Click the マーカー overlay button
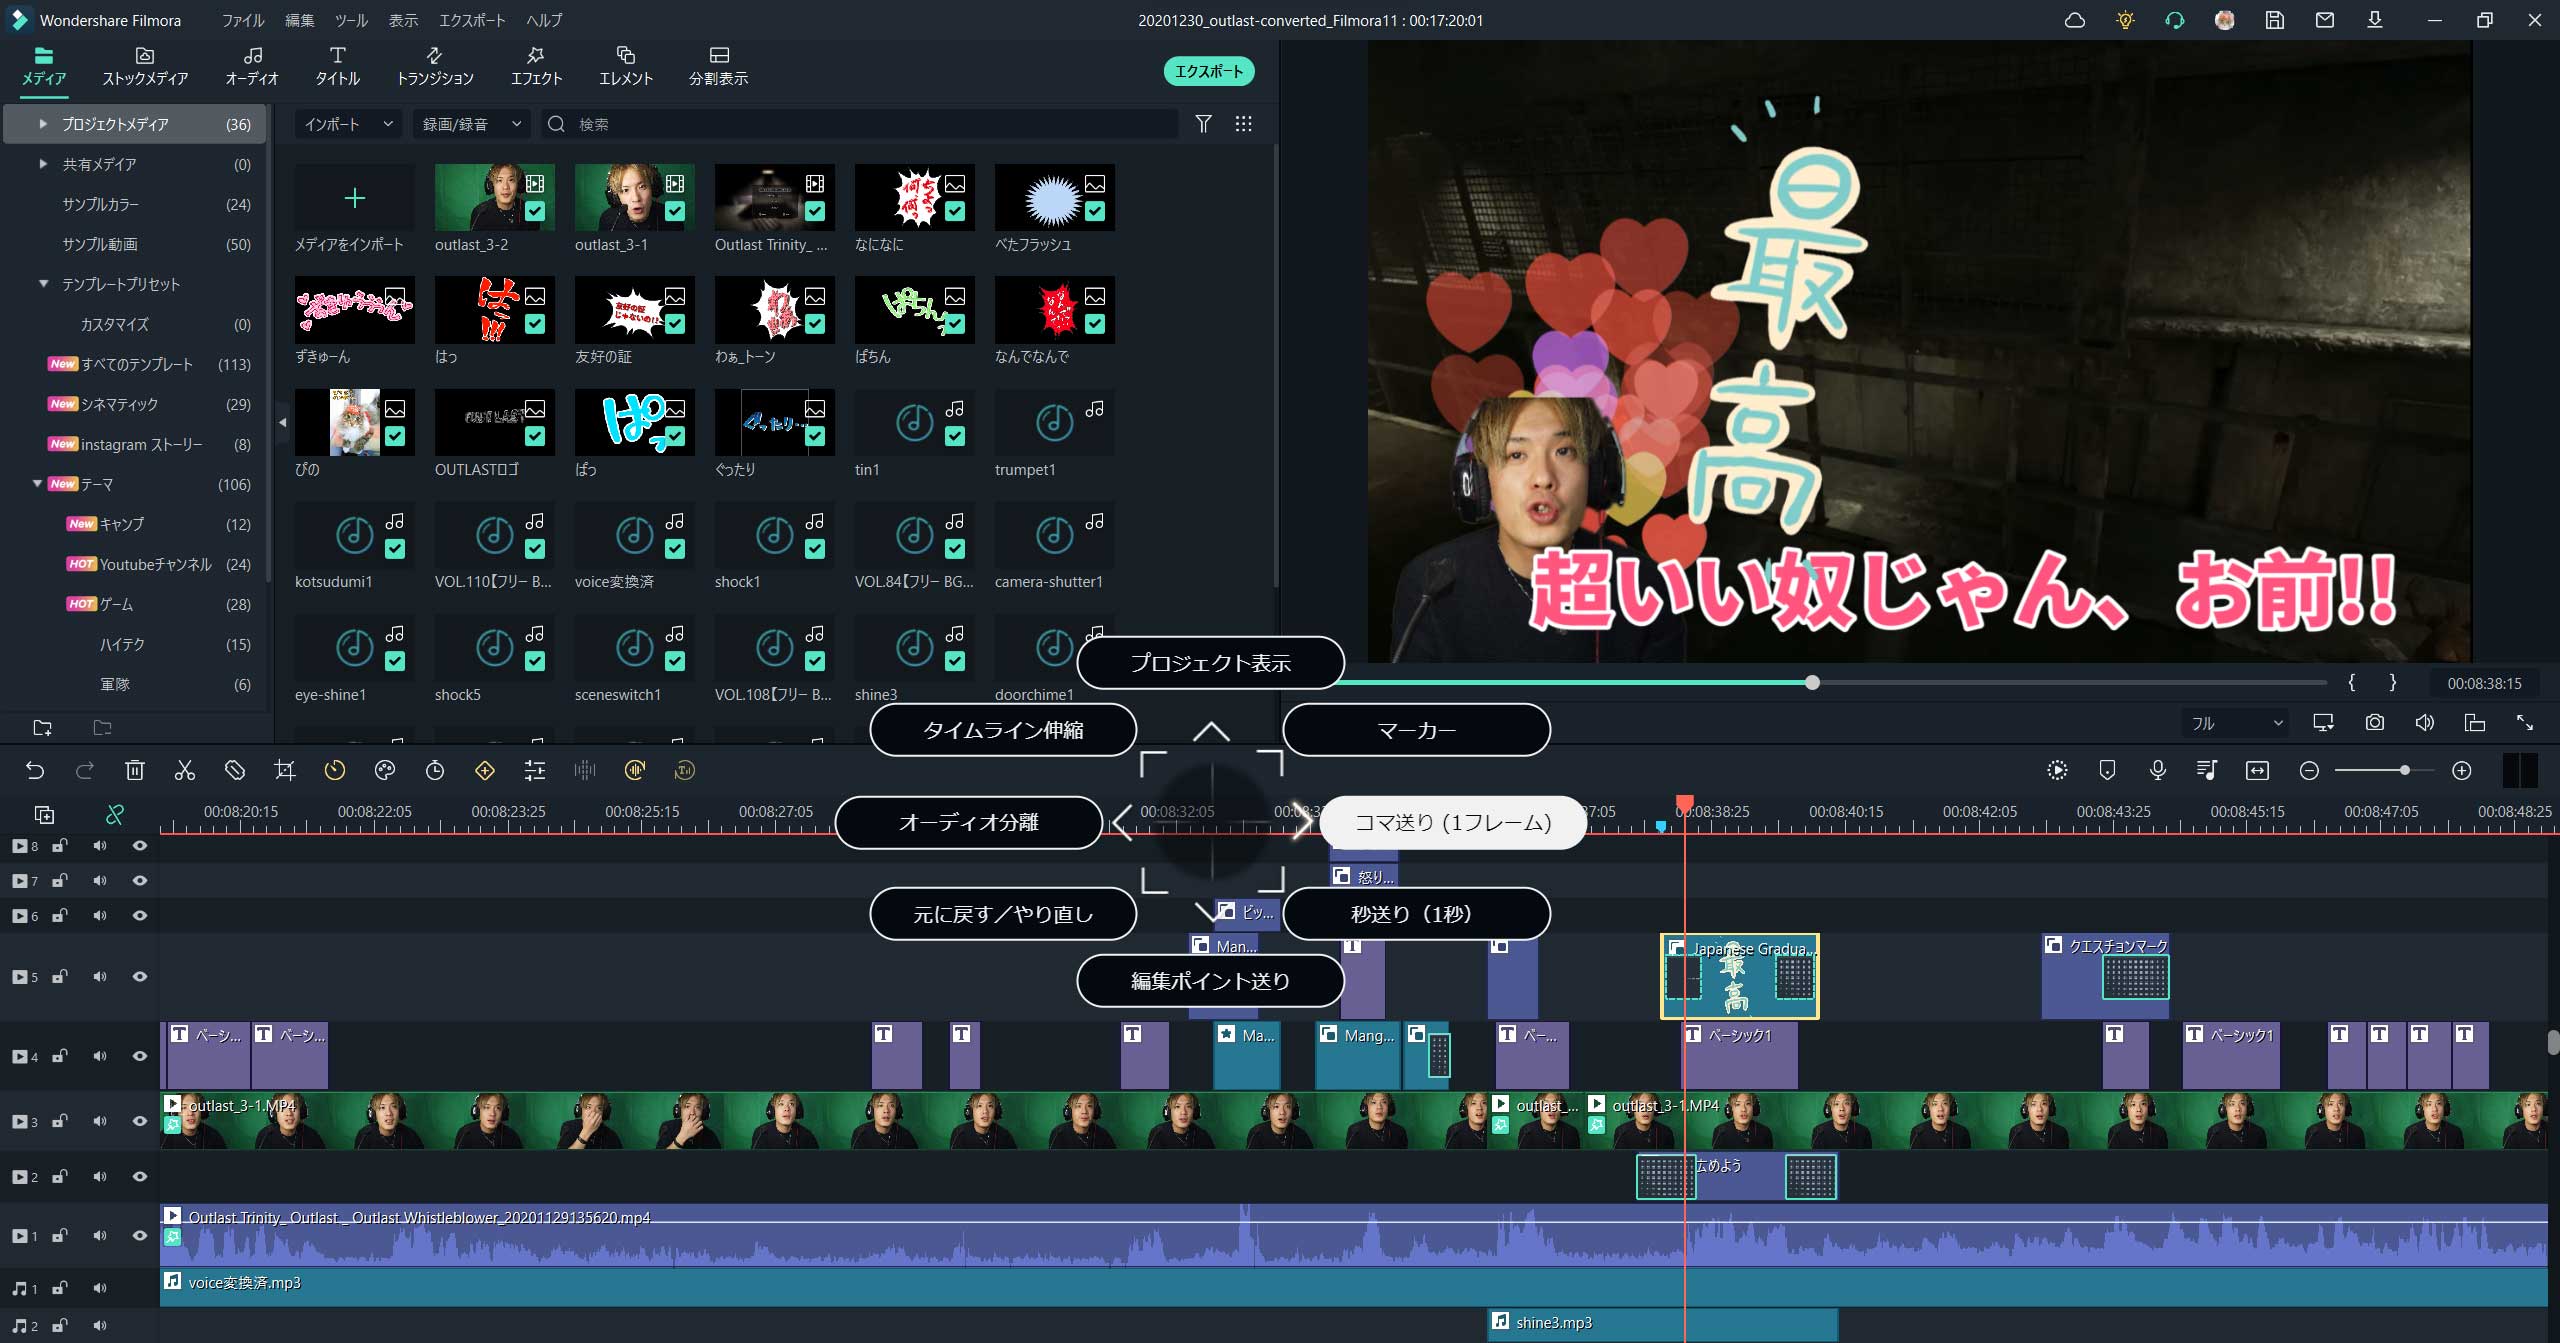 pyautogui.click(x=1416, y=730)
